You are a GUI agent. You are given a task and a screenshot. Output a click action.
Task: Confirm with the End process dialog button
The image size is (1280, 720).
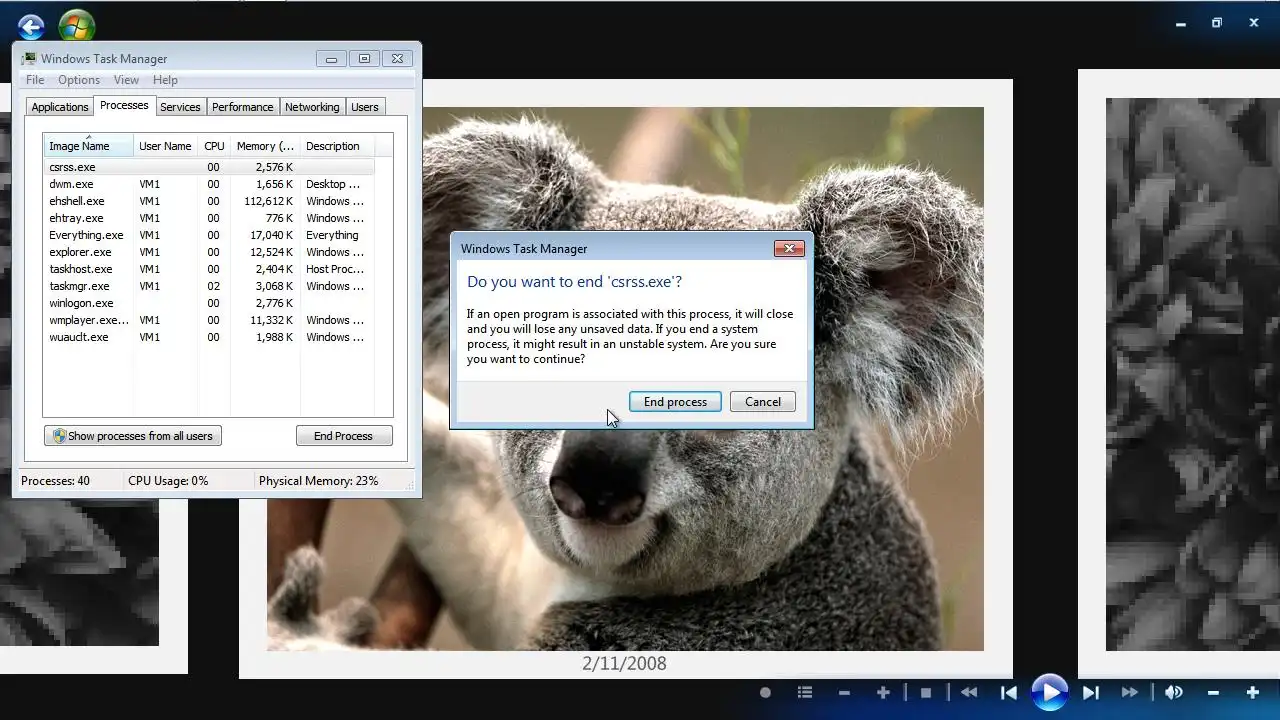pyautogui.click(x=675, y=402)
